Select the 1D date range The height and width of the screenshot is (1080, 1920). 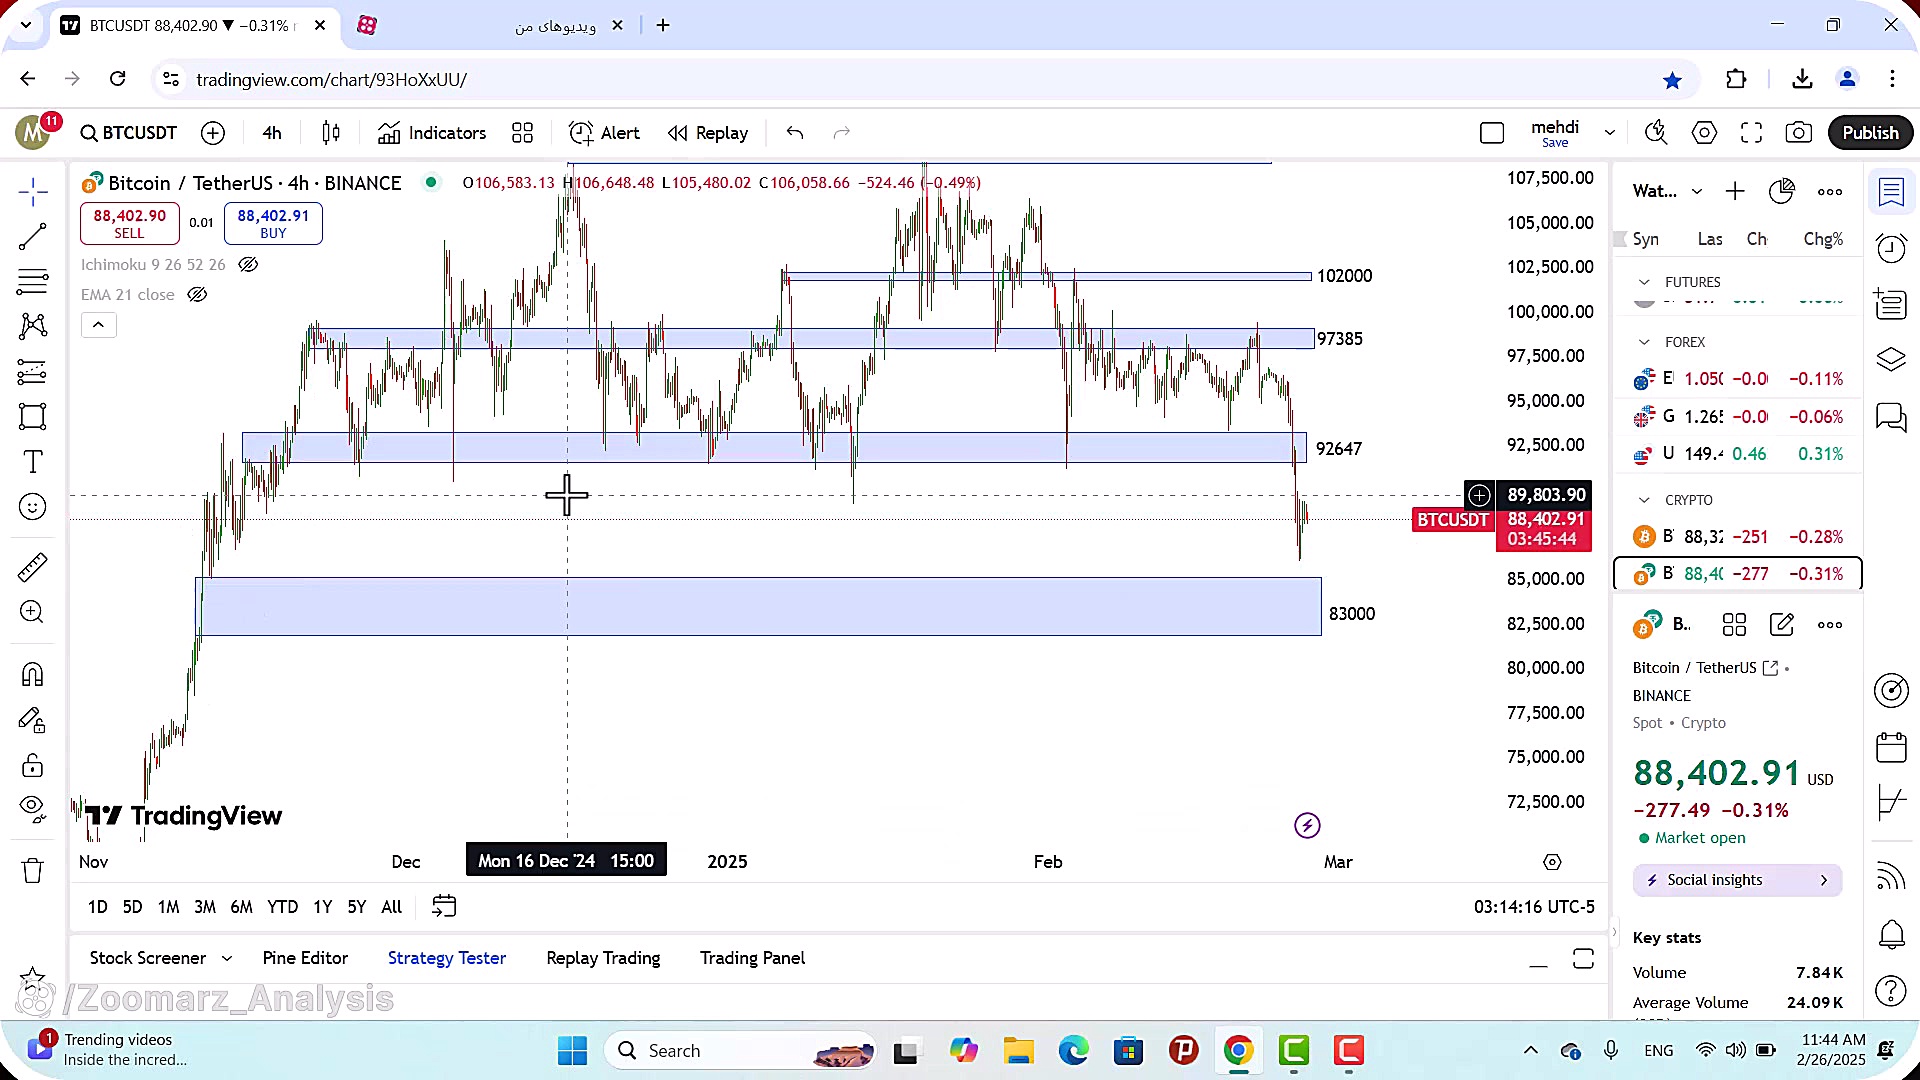(x=97, y=908)
